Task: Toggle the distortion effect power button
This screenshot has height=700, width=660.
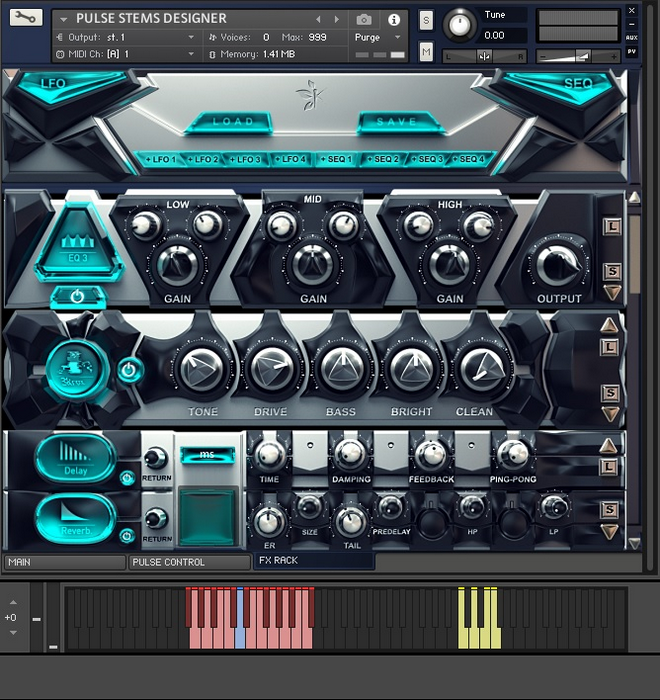Action: [x=129, y=370]
